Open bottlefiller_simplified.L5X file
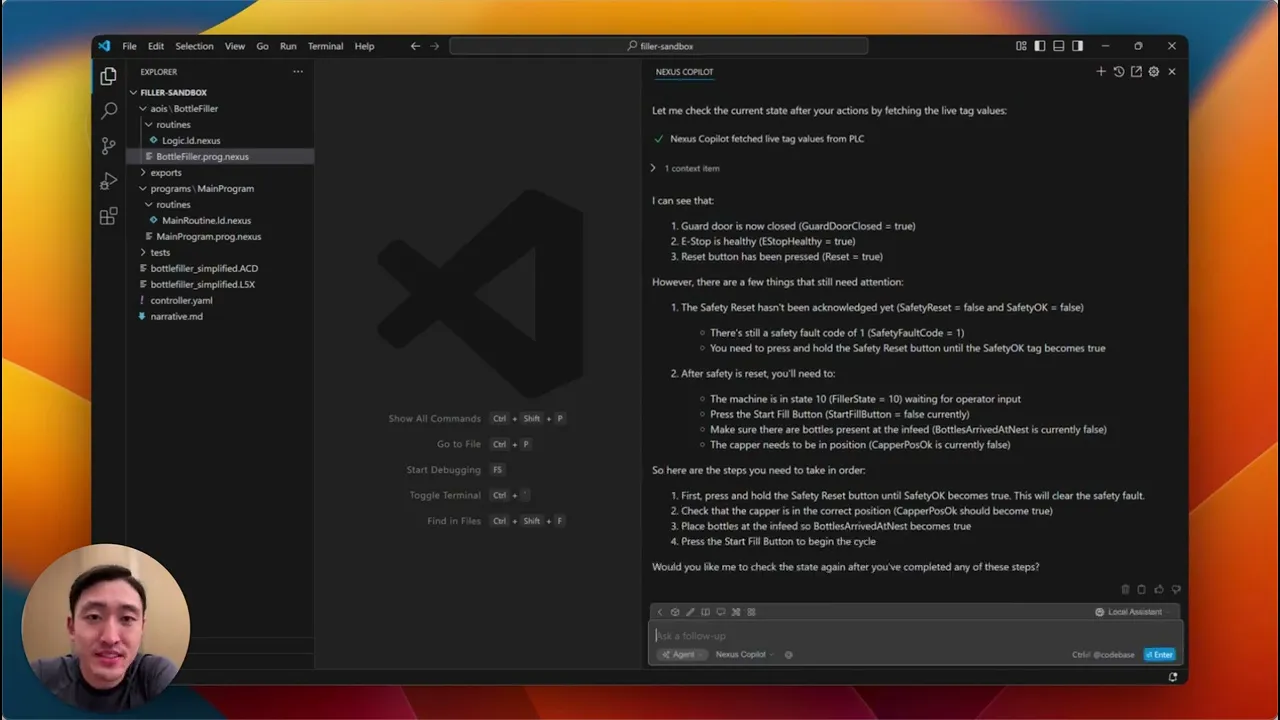This screenshot has height=720, width=1280. point(220,284)
